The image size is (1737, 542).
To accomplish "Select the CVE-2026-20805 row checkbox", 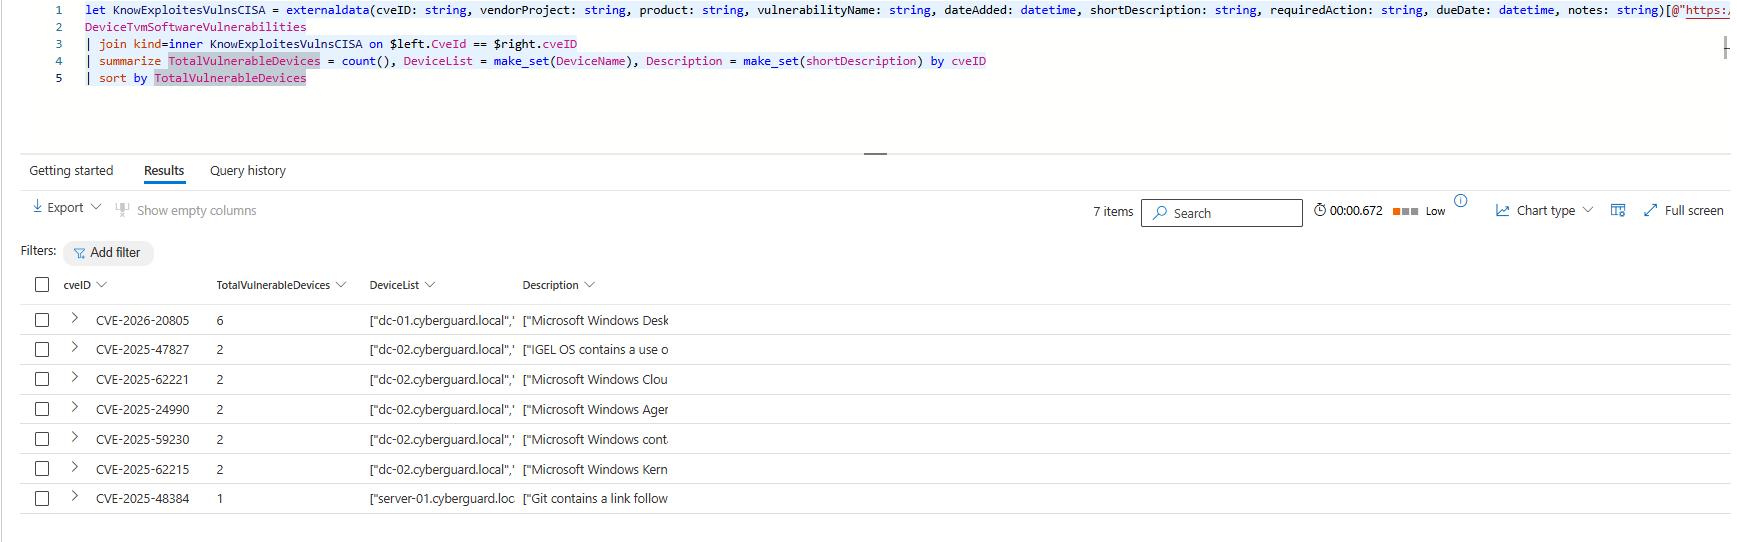I will click(42, 320).
